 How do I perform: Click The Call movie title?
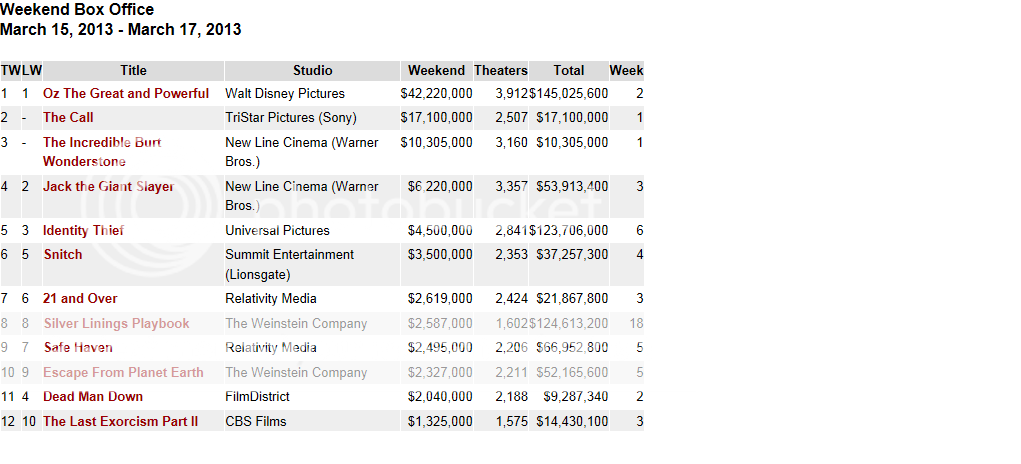click(x=68, y=118)
